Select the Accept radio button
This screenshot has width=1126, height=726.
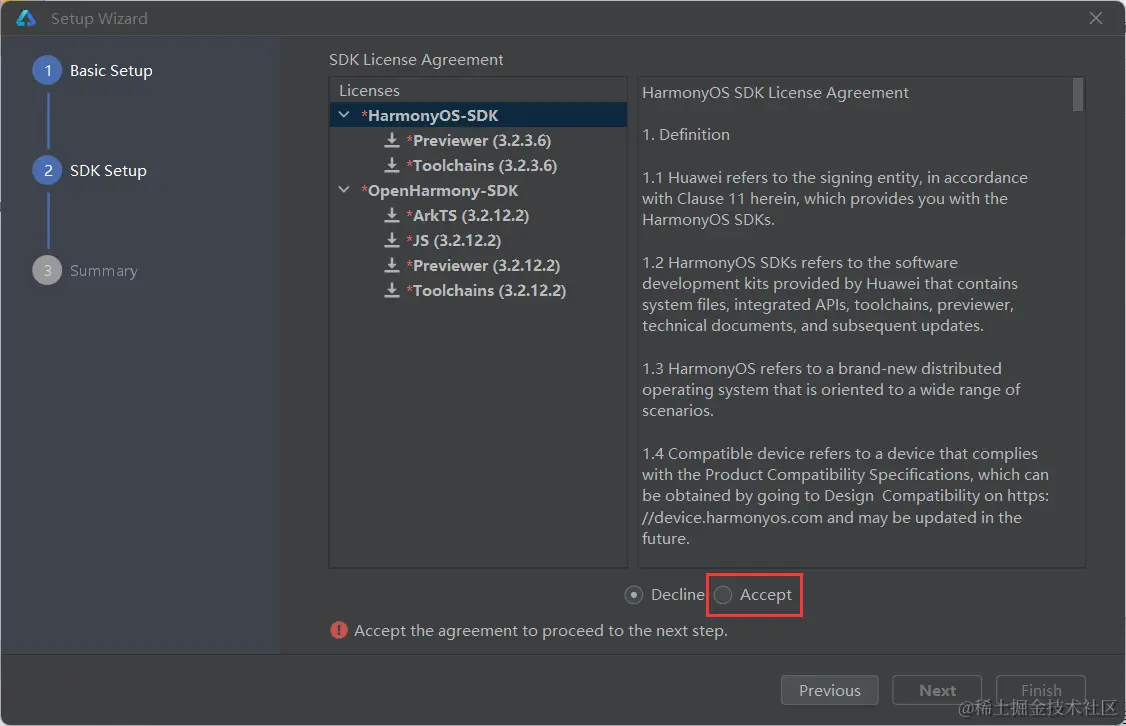click(723, 595)
